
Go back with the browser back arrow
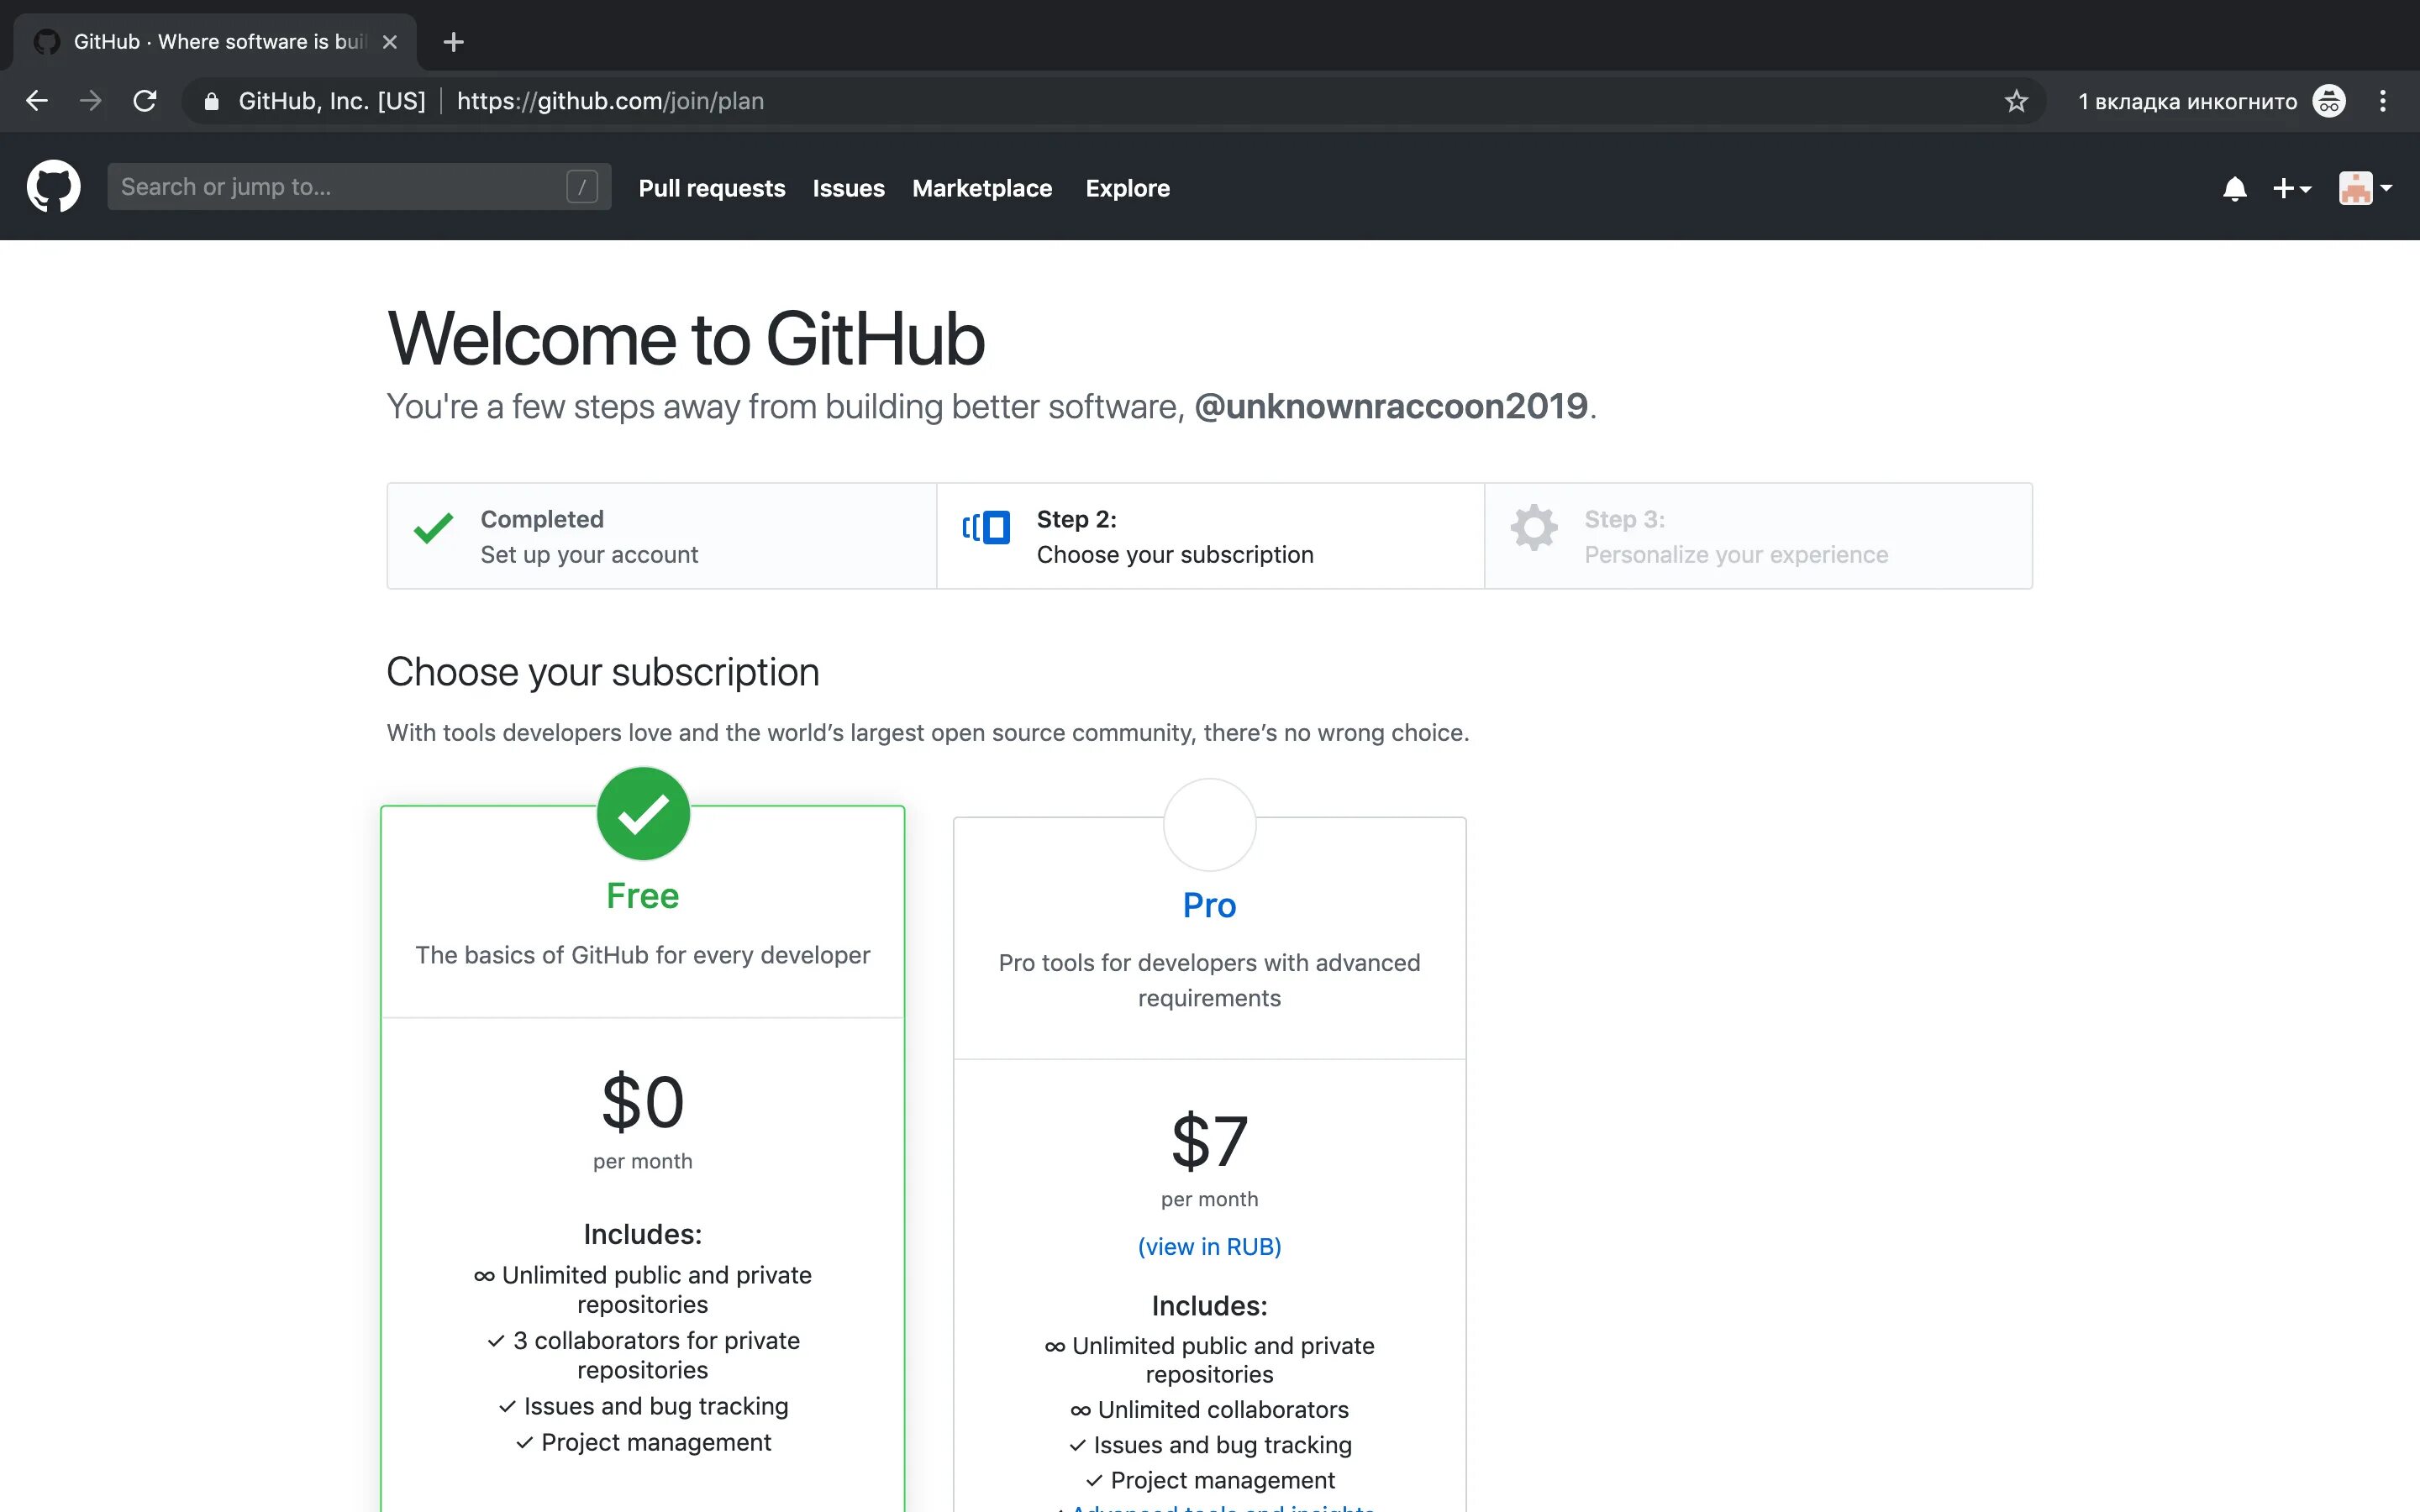tap(37, 101)
